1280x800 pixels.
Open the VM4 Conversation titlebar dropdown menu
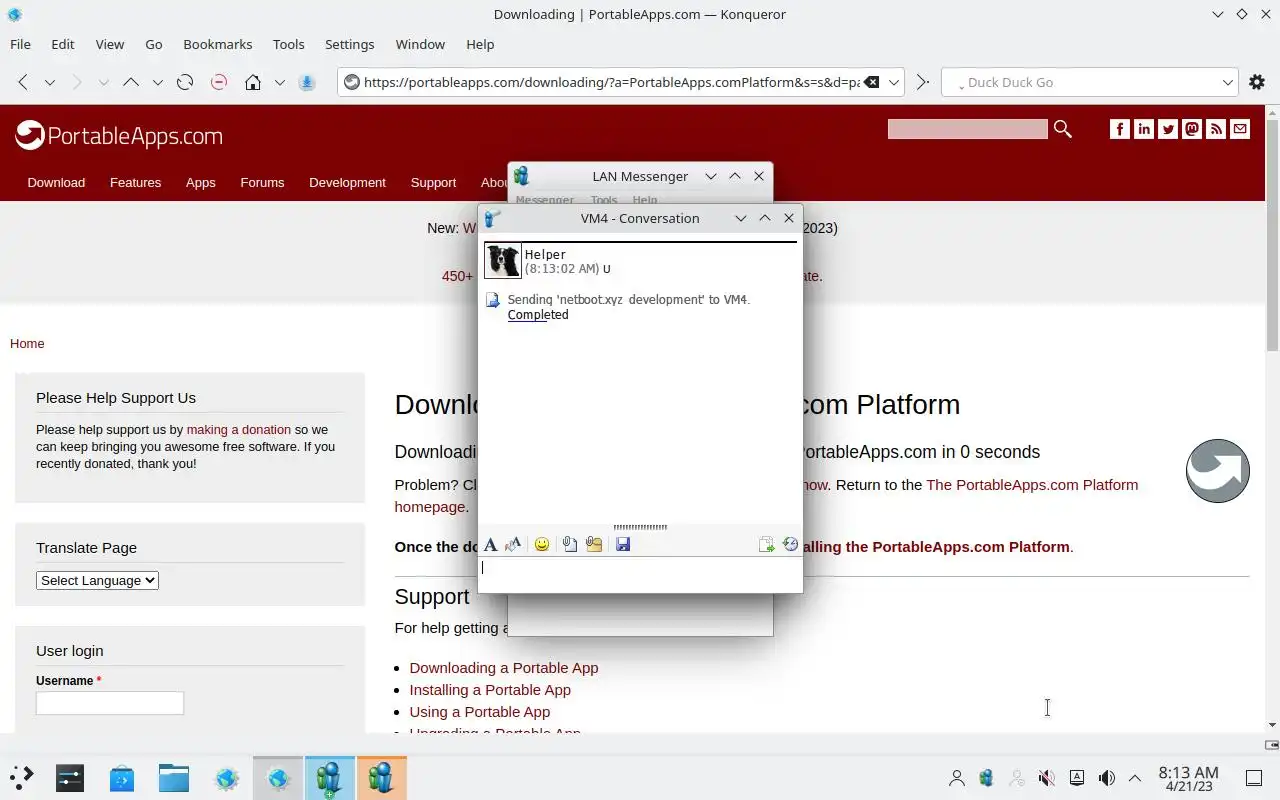(741, 218)
